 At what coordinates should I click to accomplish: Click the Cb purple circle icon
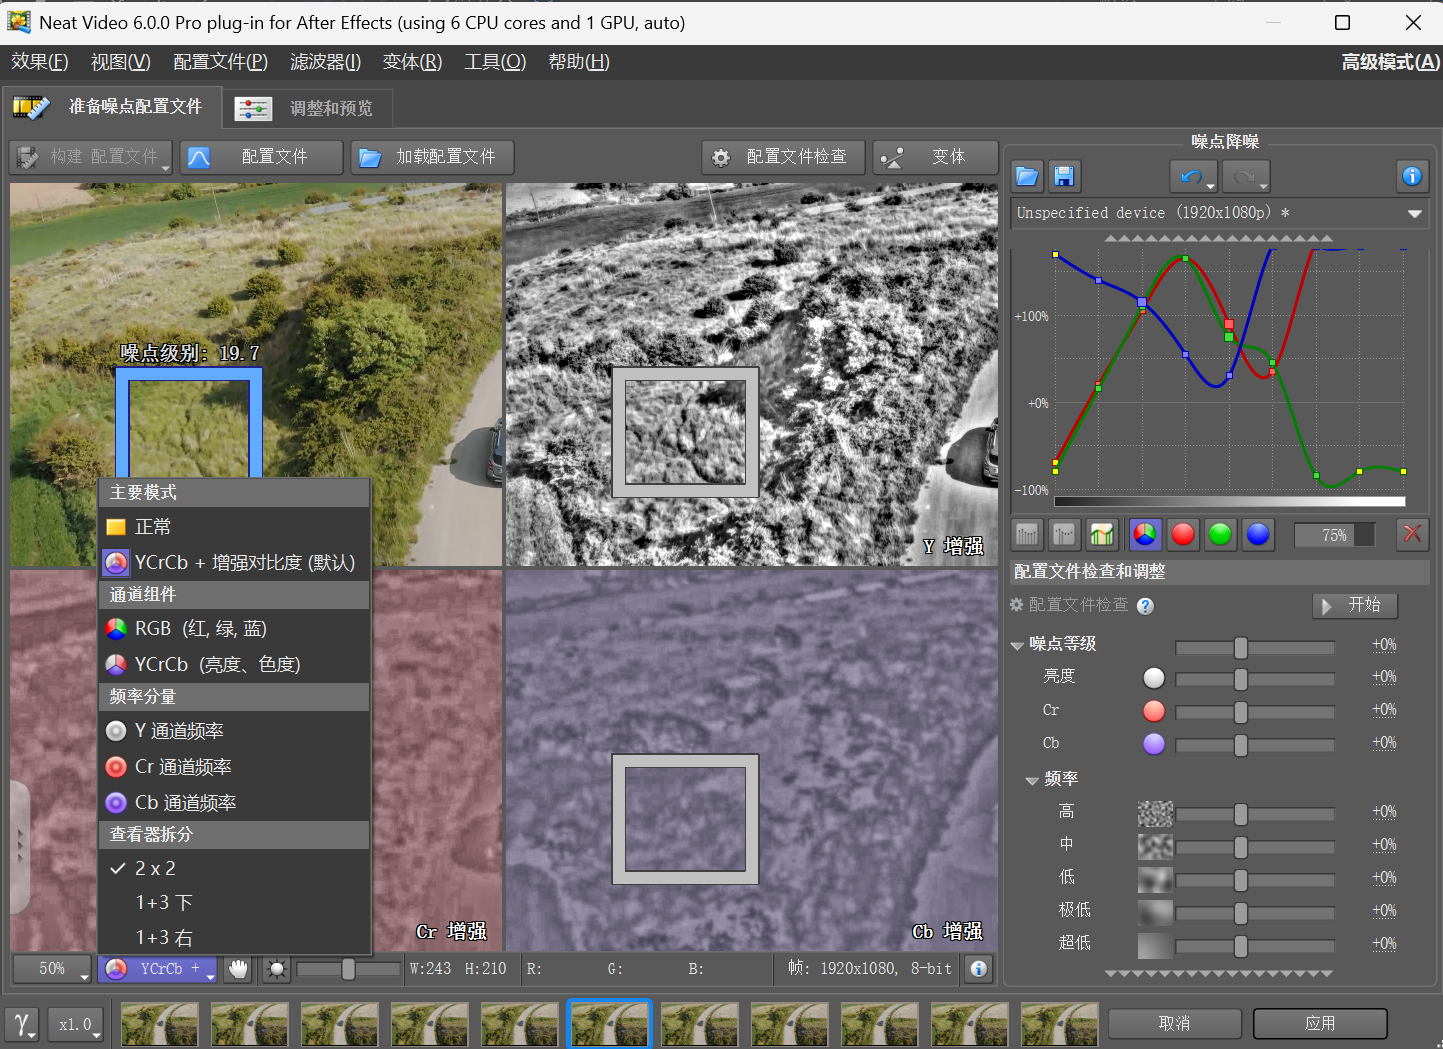tap(1154, 744)
